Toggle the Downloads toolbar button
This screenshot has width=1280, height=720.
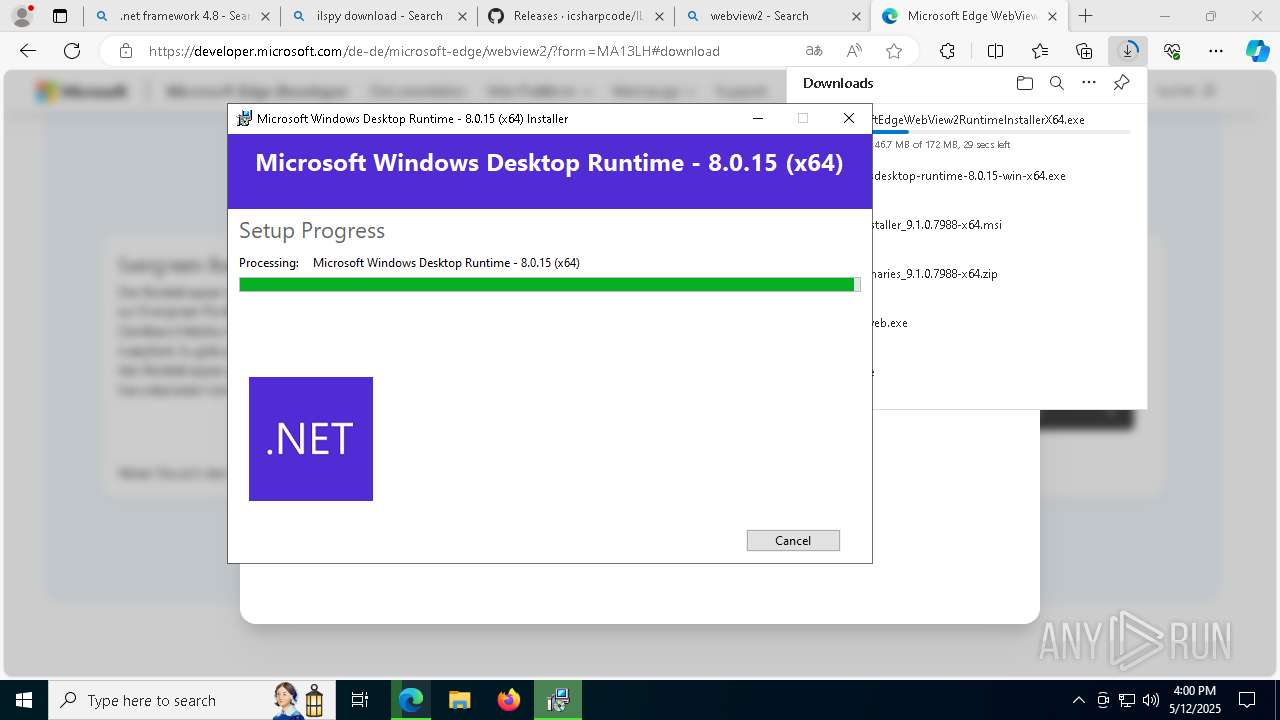1128,51
